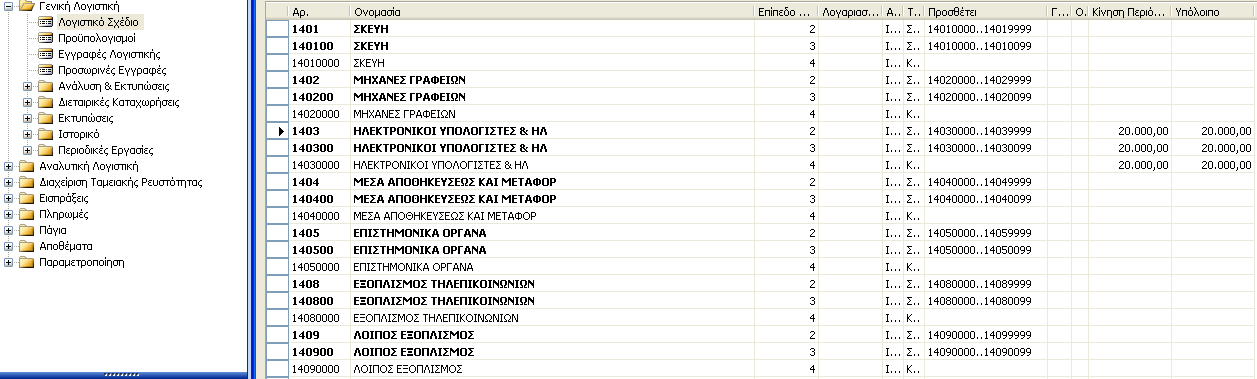The width and height of the screenshot is (1257, 379).
Task: Click the row selector of account 1401
Action: [x=278, y=29]
